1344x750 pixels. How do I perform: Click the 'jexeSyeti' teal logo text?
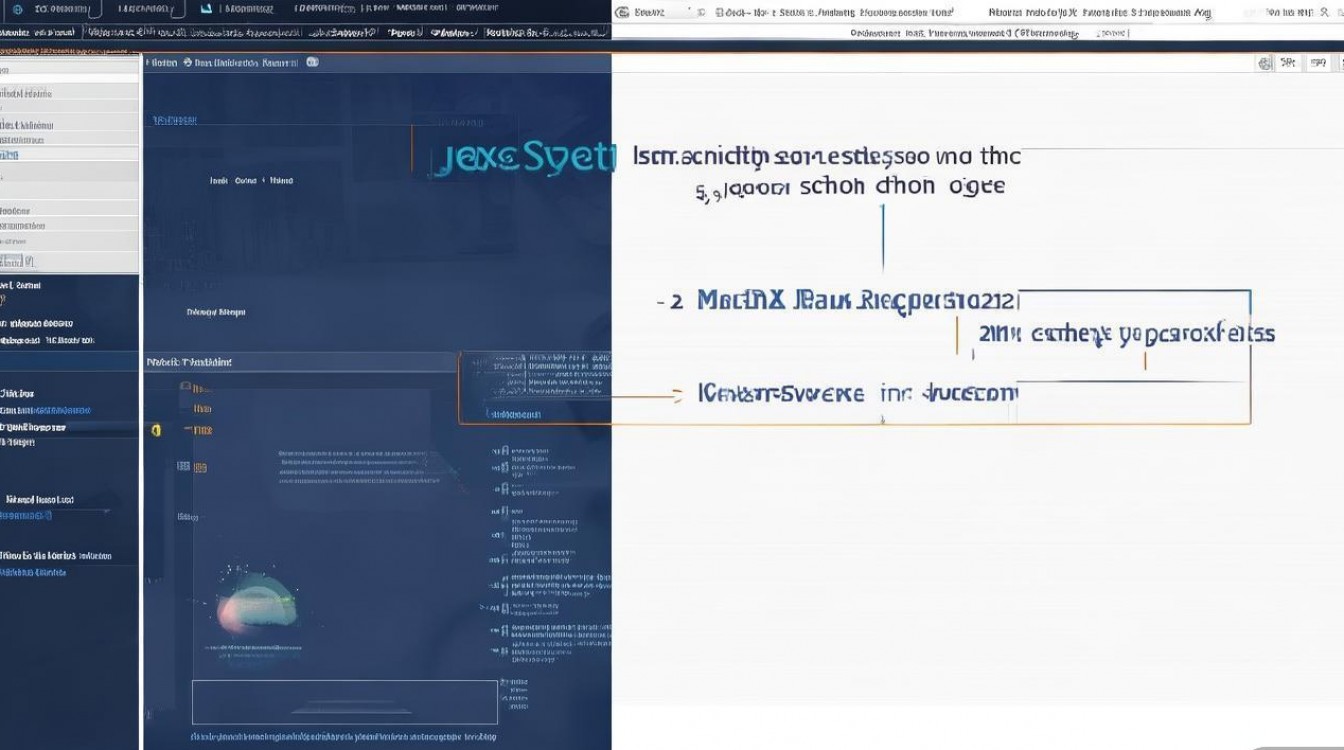(x=518, y=158)
